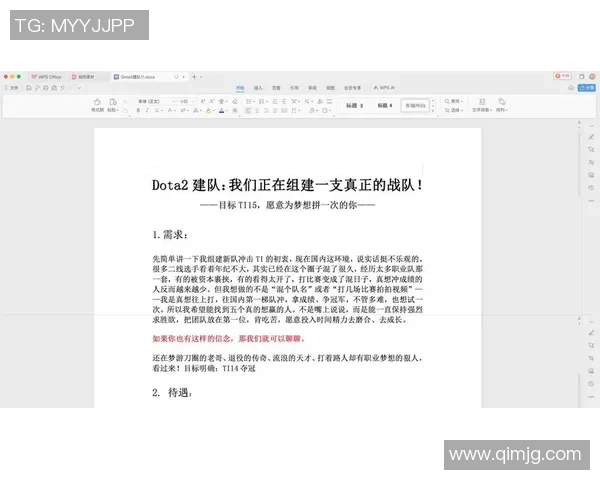
Task: Click the Format Painter (格式刷) icon
Action: [97, 101]
